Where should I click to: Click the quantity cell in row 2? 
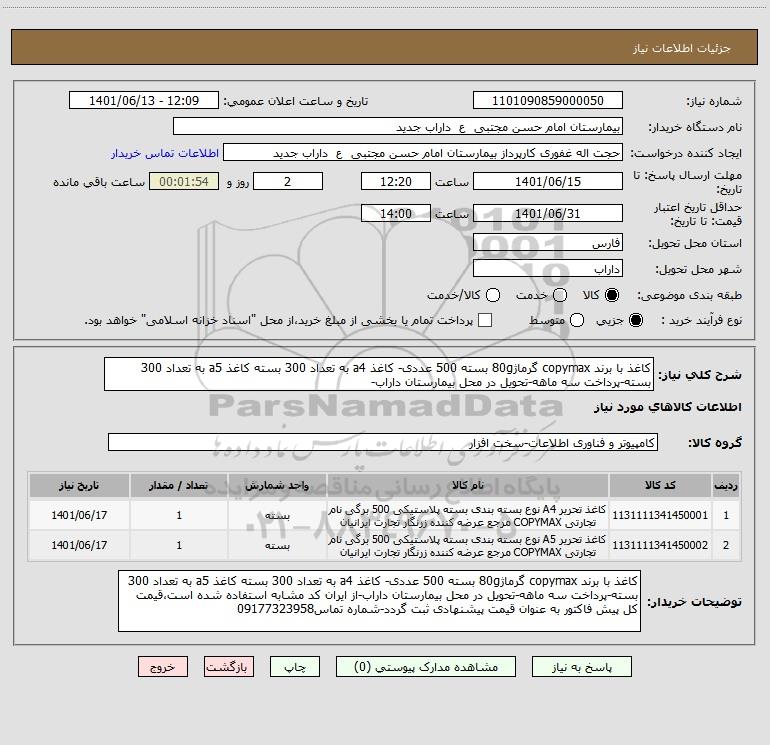click(x=179, y=545)
